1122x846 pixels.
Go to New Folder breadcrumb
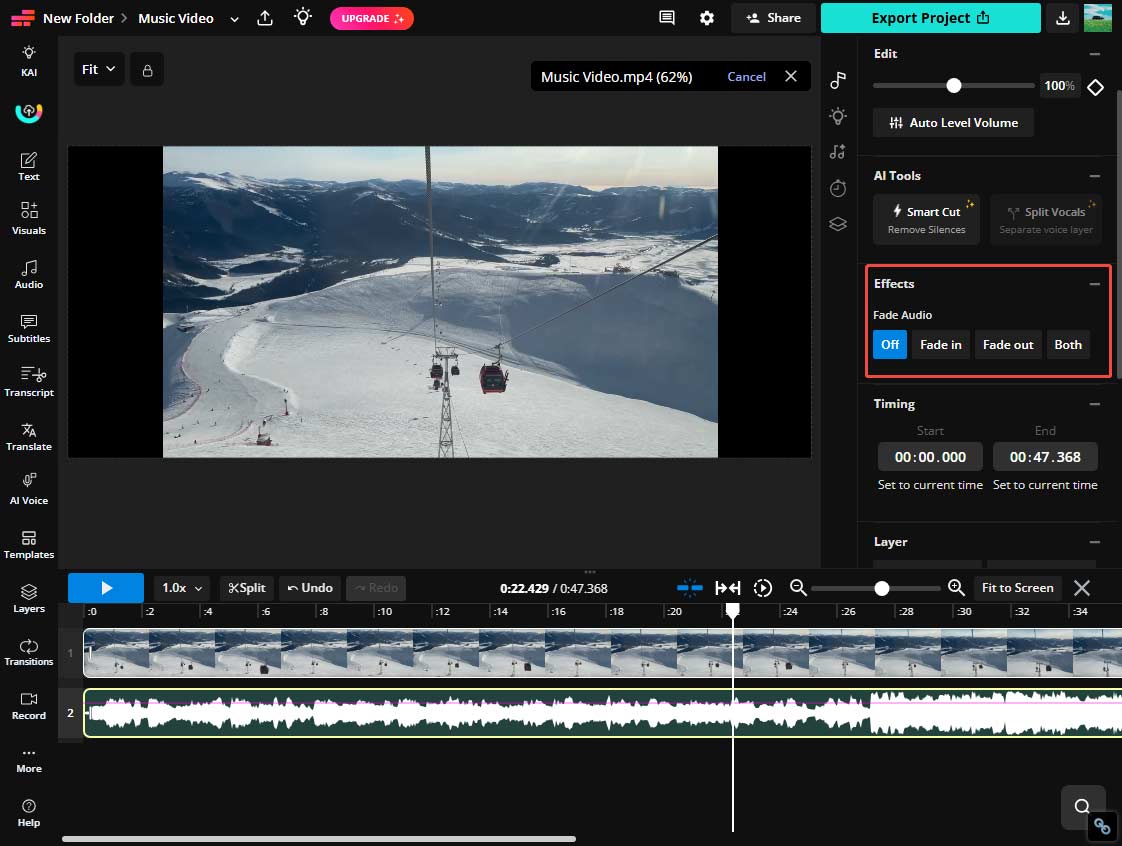(x=78, y=19)
